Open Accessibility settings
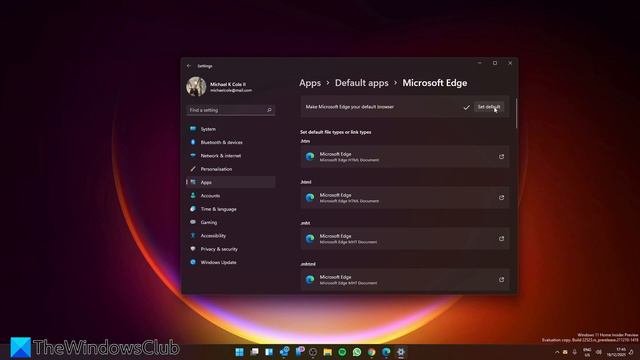This screenshot has width=640, height=360. [x=231, y=236]
